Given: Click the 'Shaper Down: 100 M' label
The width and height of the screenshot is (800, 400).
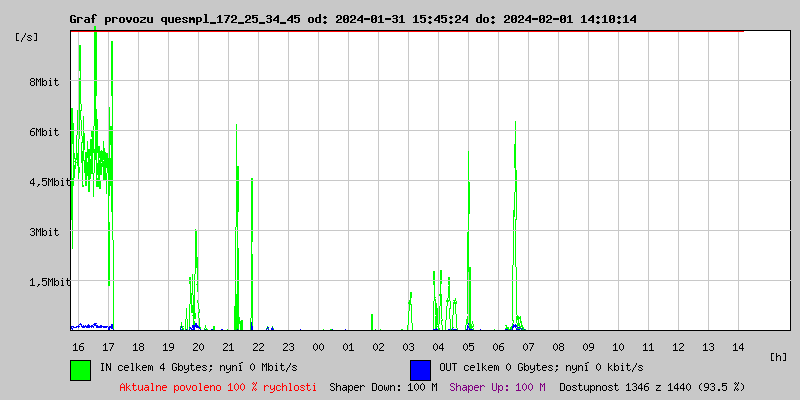Looking at the screenshot, I should point(383,386).
